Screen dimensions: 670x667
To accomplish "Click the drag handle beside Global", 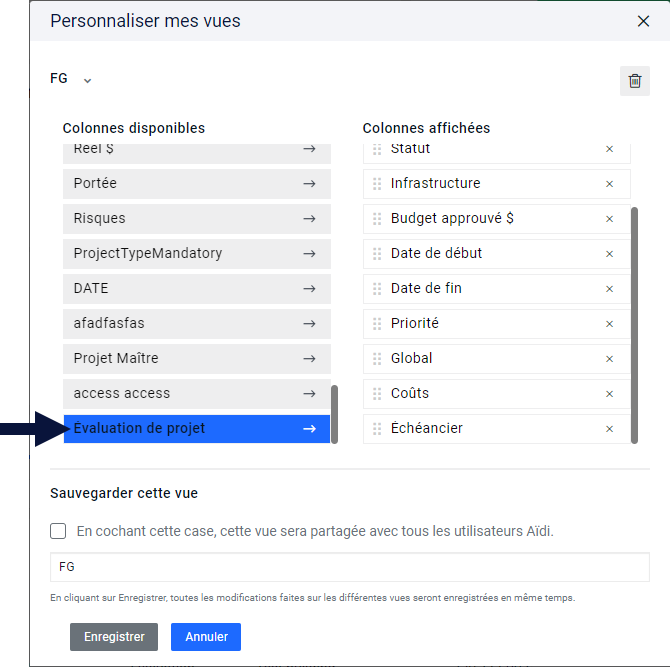I will coord(377,359).
